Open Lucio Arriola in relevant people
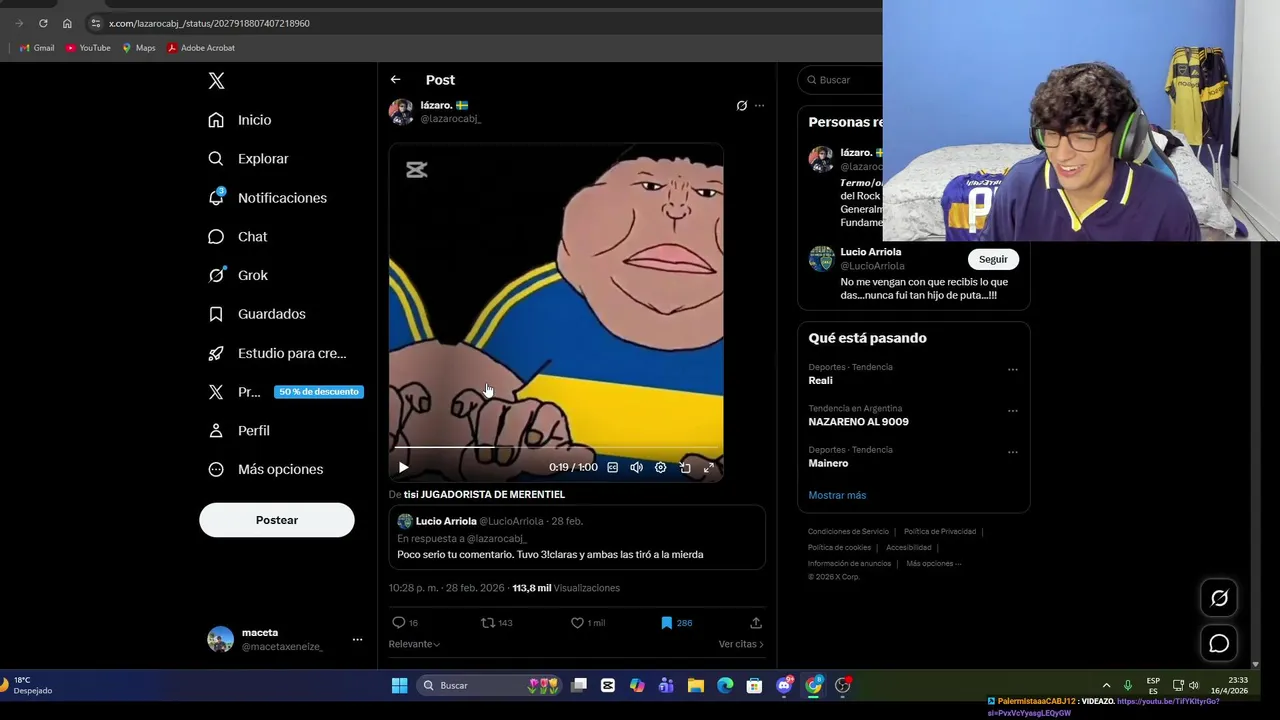1280x720 pixels. click(x=871, y=252)
